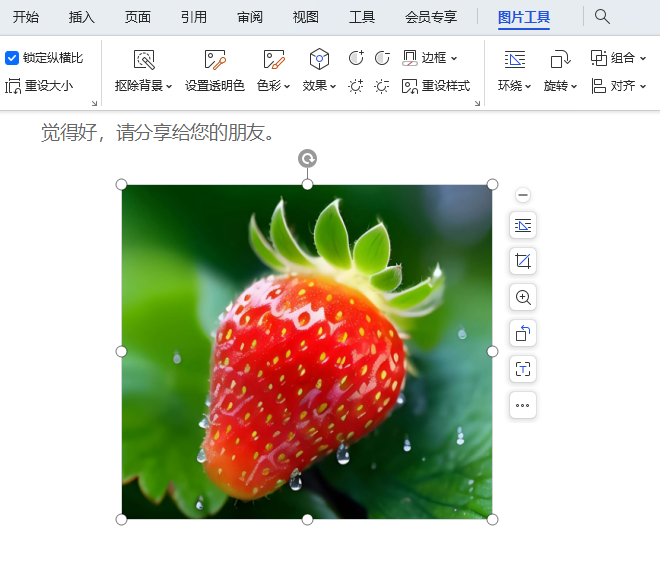The height and width of the screenshot is (569, 660).
Task: Click the 色彩 icon
Action: [x=274, y=59]
